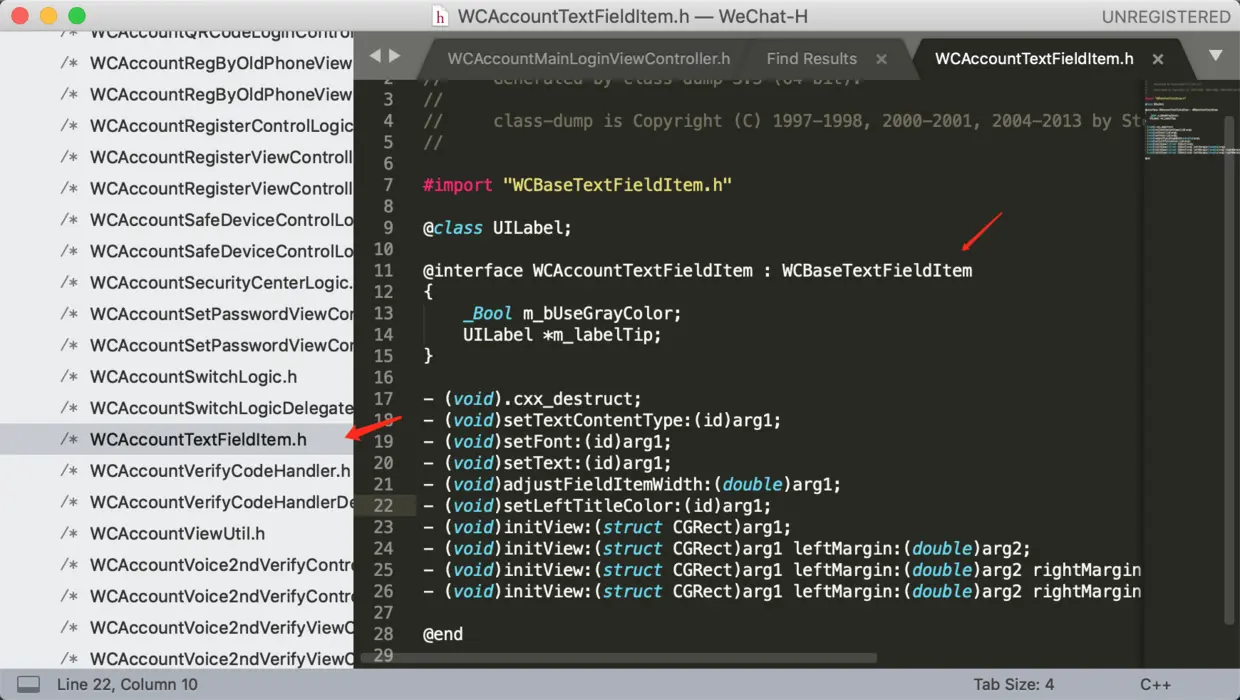Click the setFont: method line
1240x700 pixels.
(547, 442)
